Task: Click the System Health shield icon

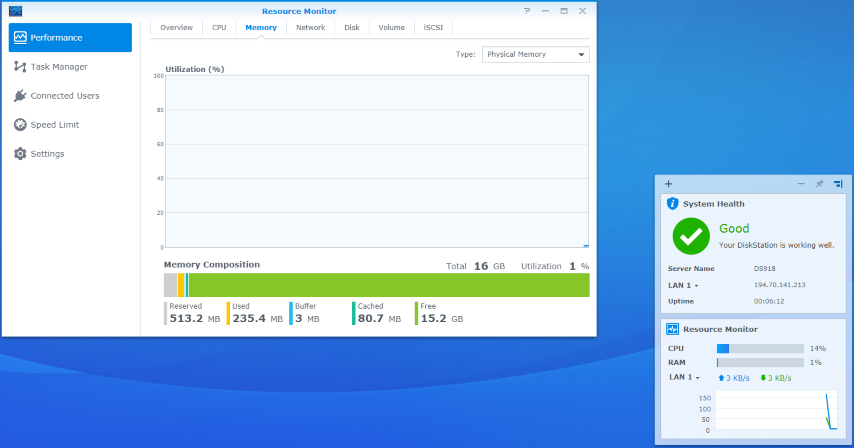Action: 673,204
